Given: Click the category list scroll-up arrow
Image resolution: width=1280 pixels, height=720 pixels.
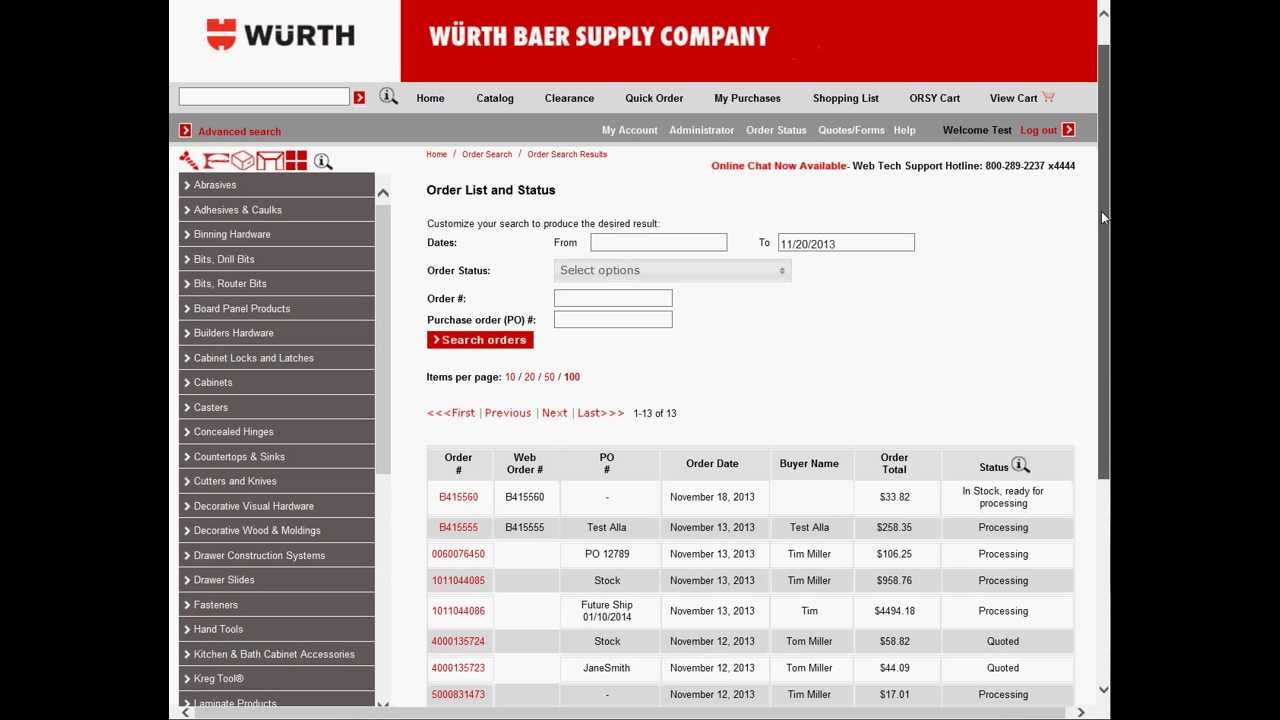Looking at the screenshot, I should point(382,192).
